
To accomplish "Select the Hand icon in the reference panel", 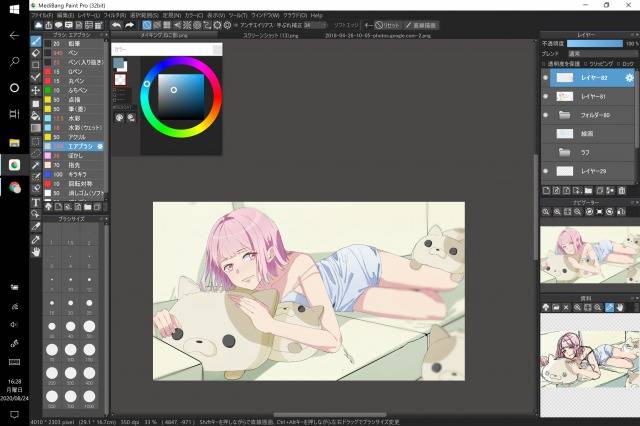I will pos(620,307).
